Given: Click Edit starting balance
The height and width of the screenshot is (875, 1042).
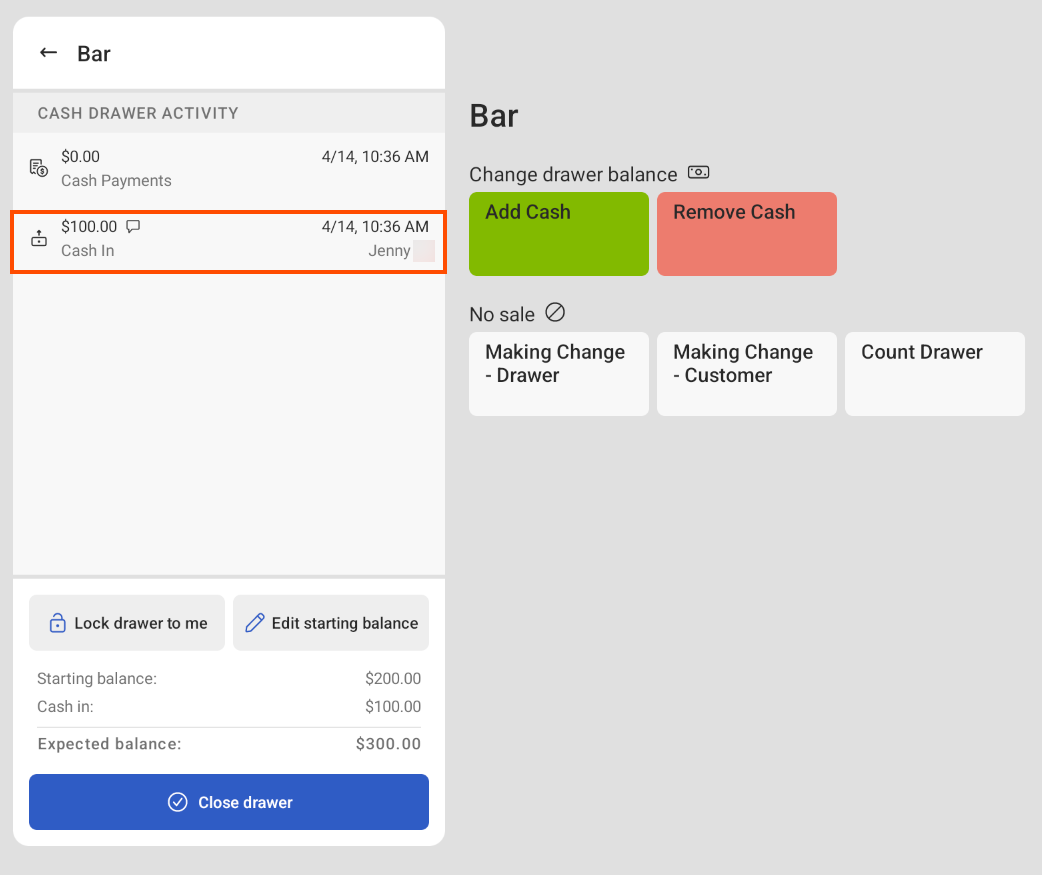Looking at the screenshot, I should click(x=331, y=623).
